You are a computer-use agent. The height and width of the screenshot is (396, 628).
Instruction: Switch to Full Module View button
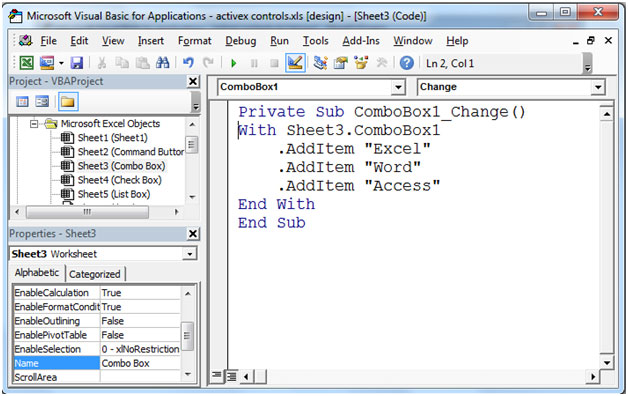coord(231,376)
